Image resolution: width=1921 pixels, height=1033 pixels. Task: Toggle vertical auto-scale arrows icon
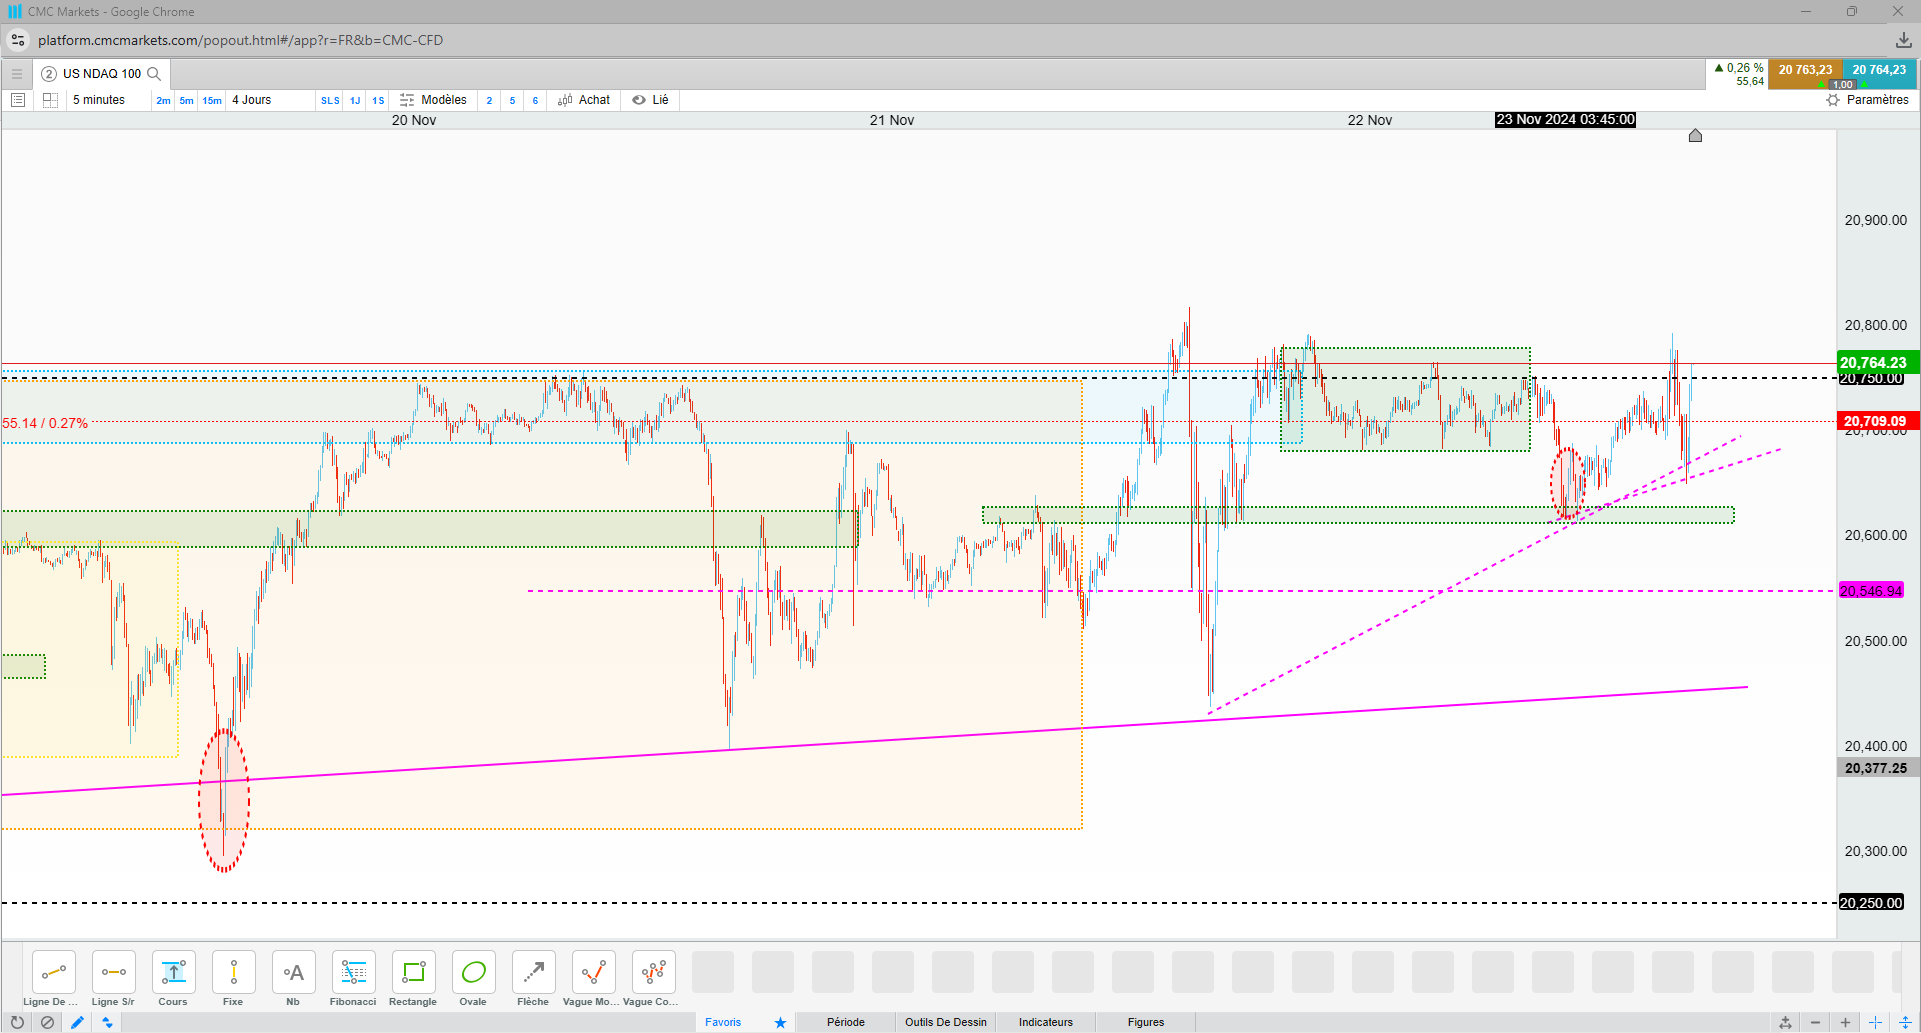click(1905, 1022)
